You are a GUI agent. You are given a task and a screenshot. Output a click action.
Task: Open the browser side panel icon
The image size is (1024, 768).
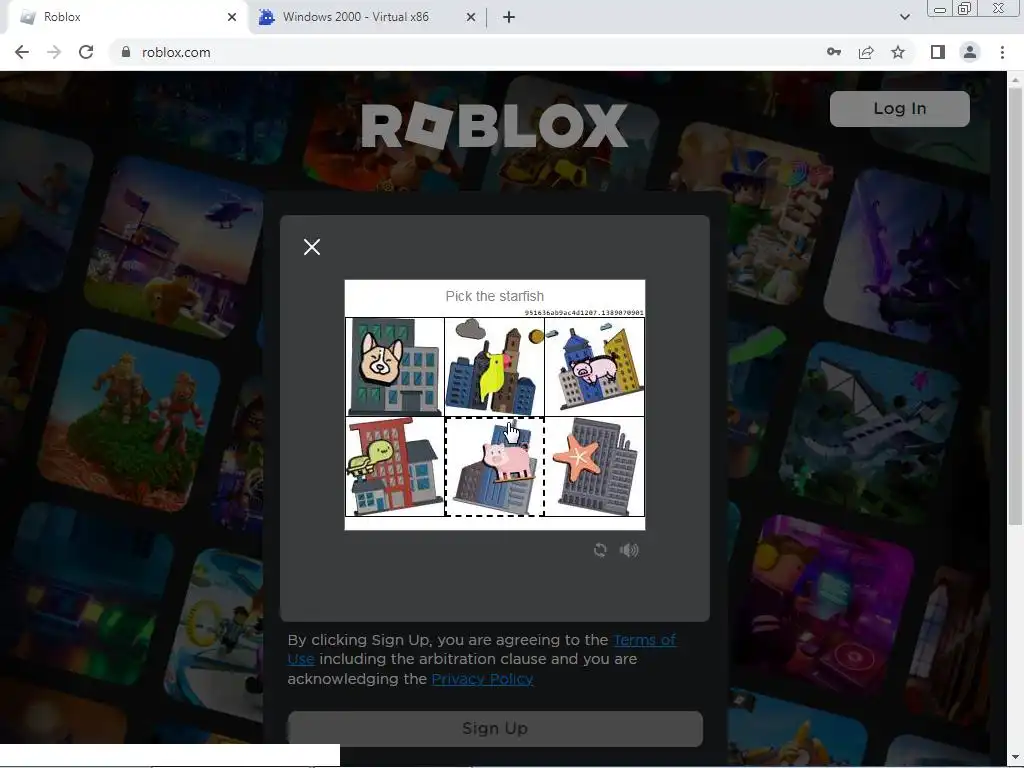(x=938, y=52)
